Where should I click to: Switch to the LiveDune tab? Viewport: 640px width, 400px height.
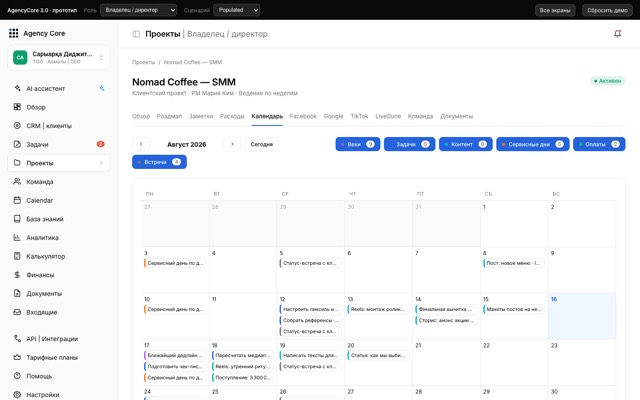point(388,116)
